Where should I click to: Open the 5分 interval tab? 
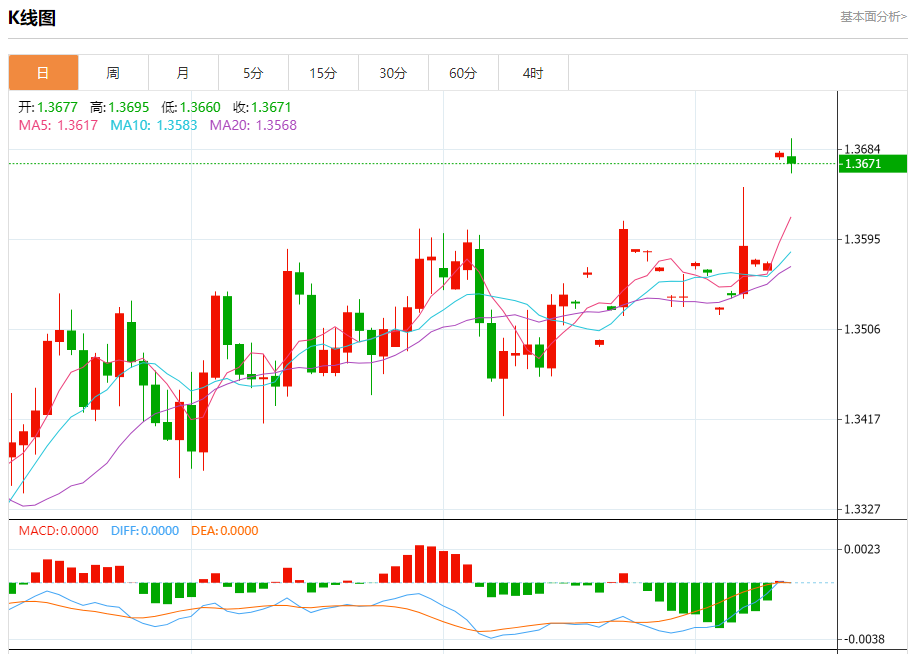254,73
